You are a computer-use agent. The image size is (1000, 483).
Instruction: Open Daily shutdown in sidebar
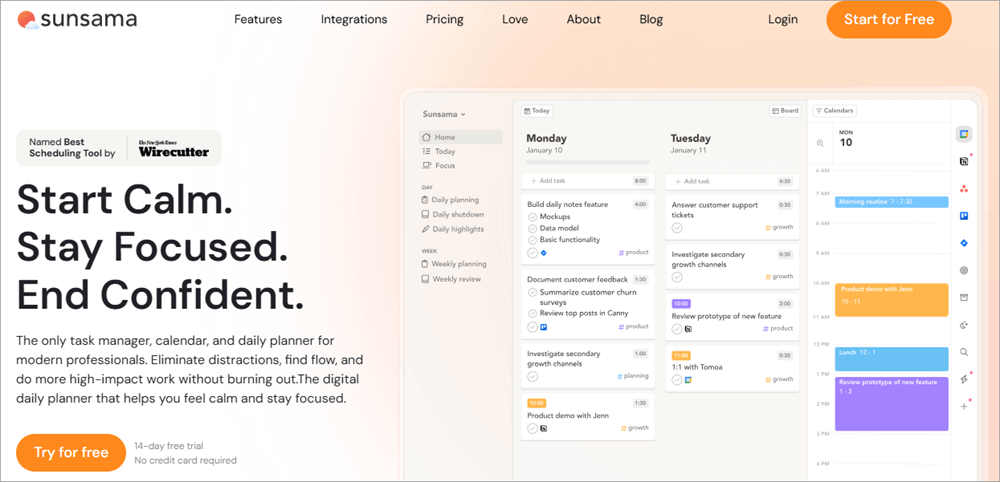tap(453, 214)
